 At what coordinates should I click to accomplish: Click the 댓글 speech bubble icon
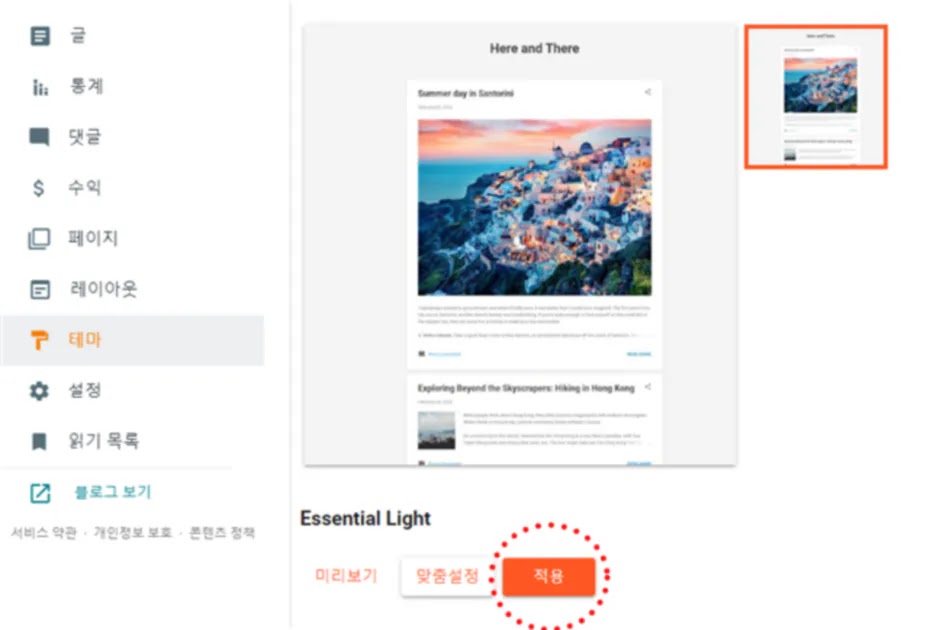40,137
